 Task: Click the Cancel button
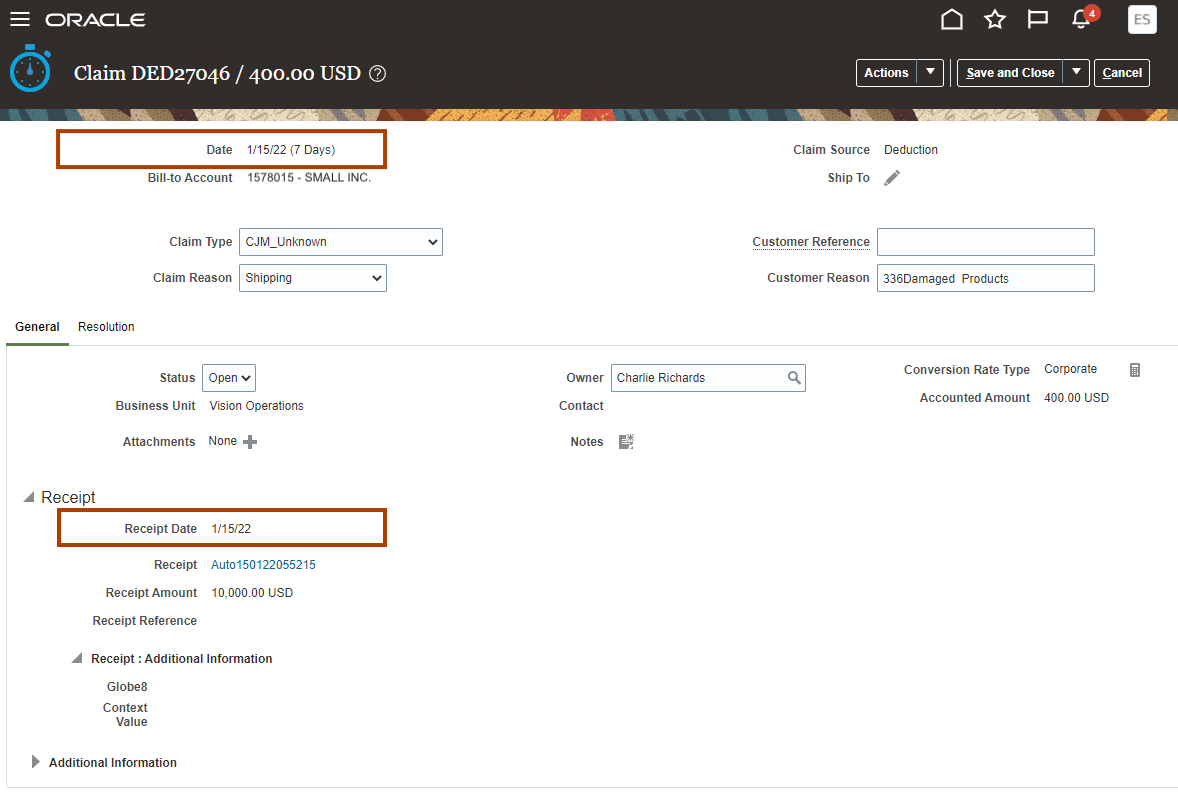click(1122, 73)
